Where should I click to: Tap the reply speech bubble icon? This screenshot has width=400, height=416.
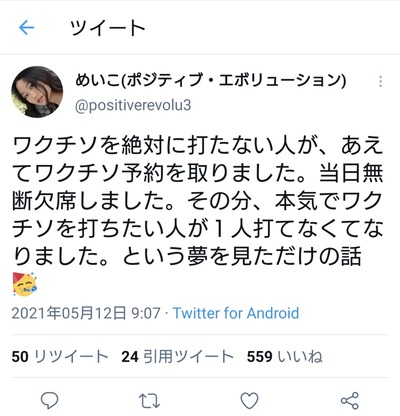coord(49,400)
